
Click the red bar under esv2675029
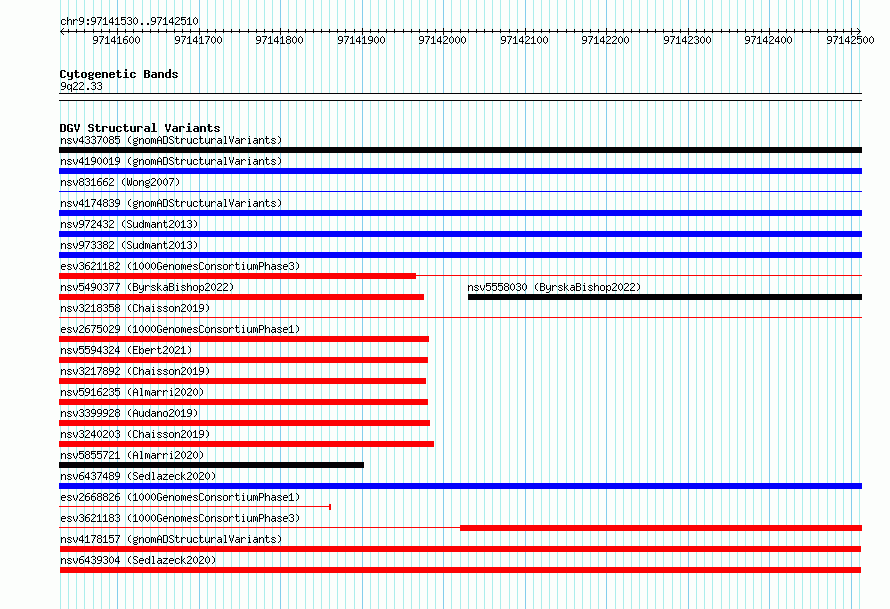coord(244,339)
